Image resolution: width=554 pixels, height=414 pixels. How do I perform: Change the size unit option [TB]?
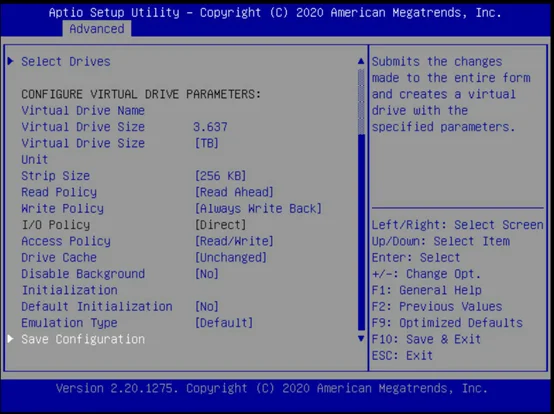pos(207,143)
